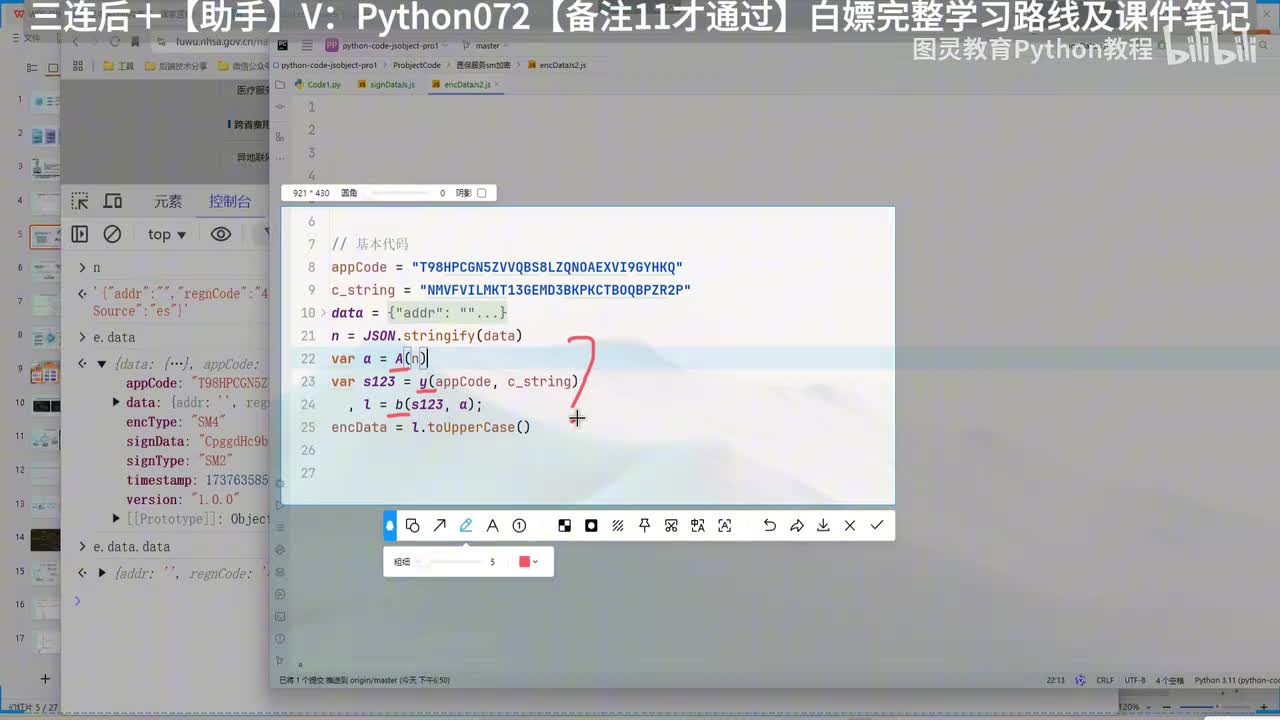Toggle the console sidebar panel icon
Image resolution: width=1280 pixels, height=720 pixels.
pos(80,234)
